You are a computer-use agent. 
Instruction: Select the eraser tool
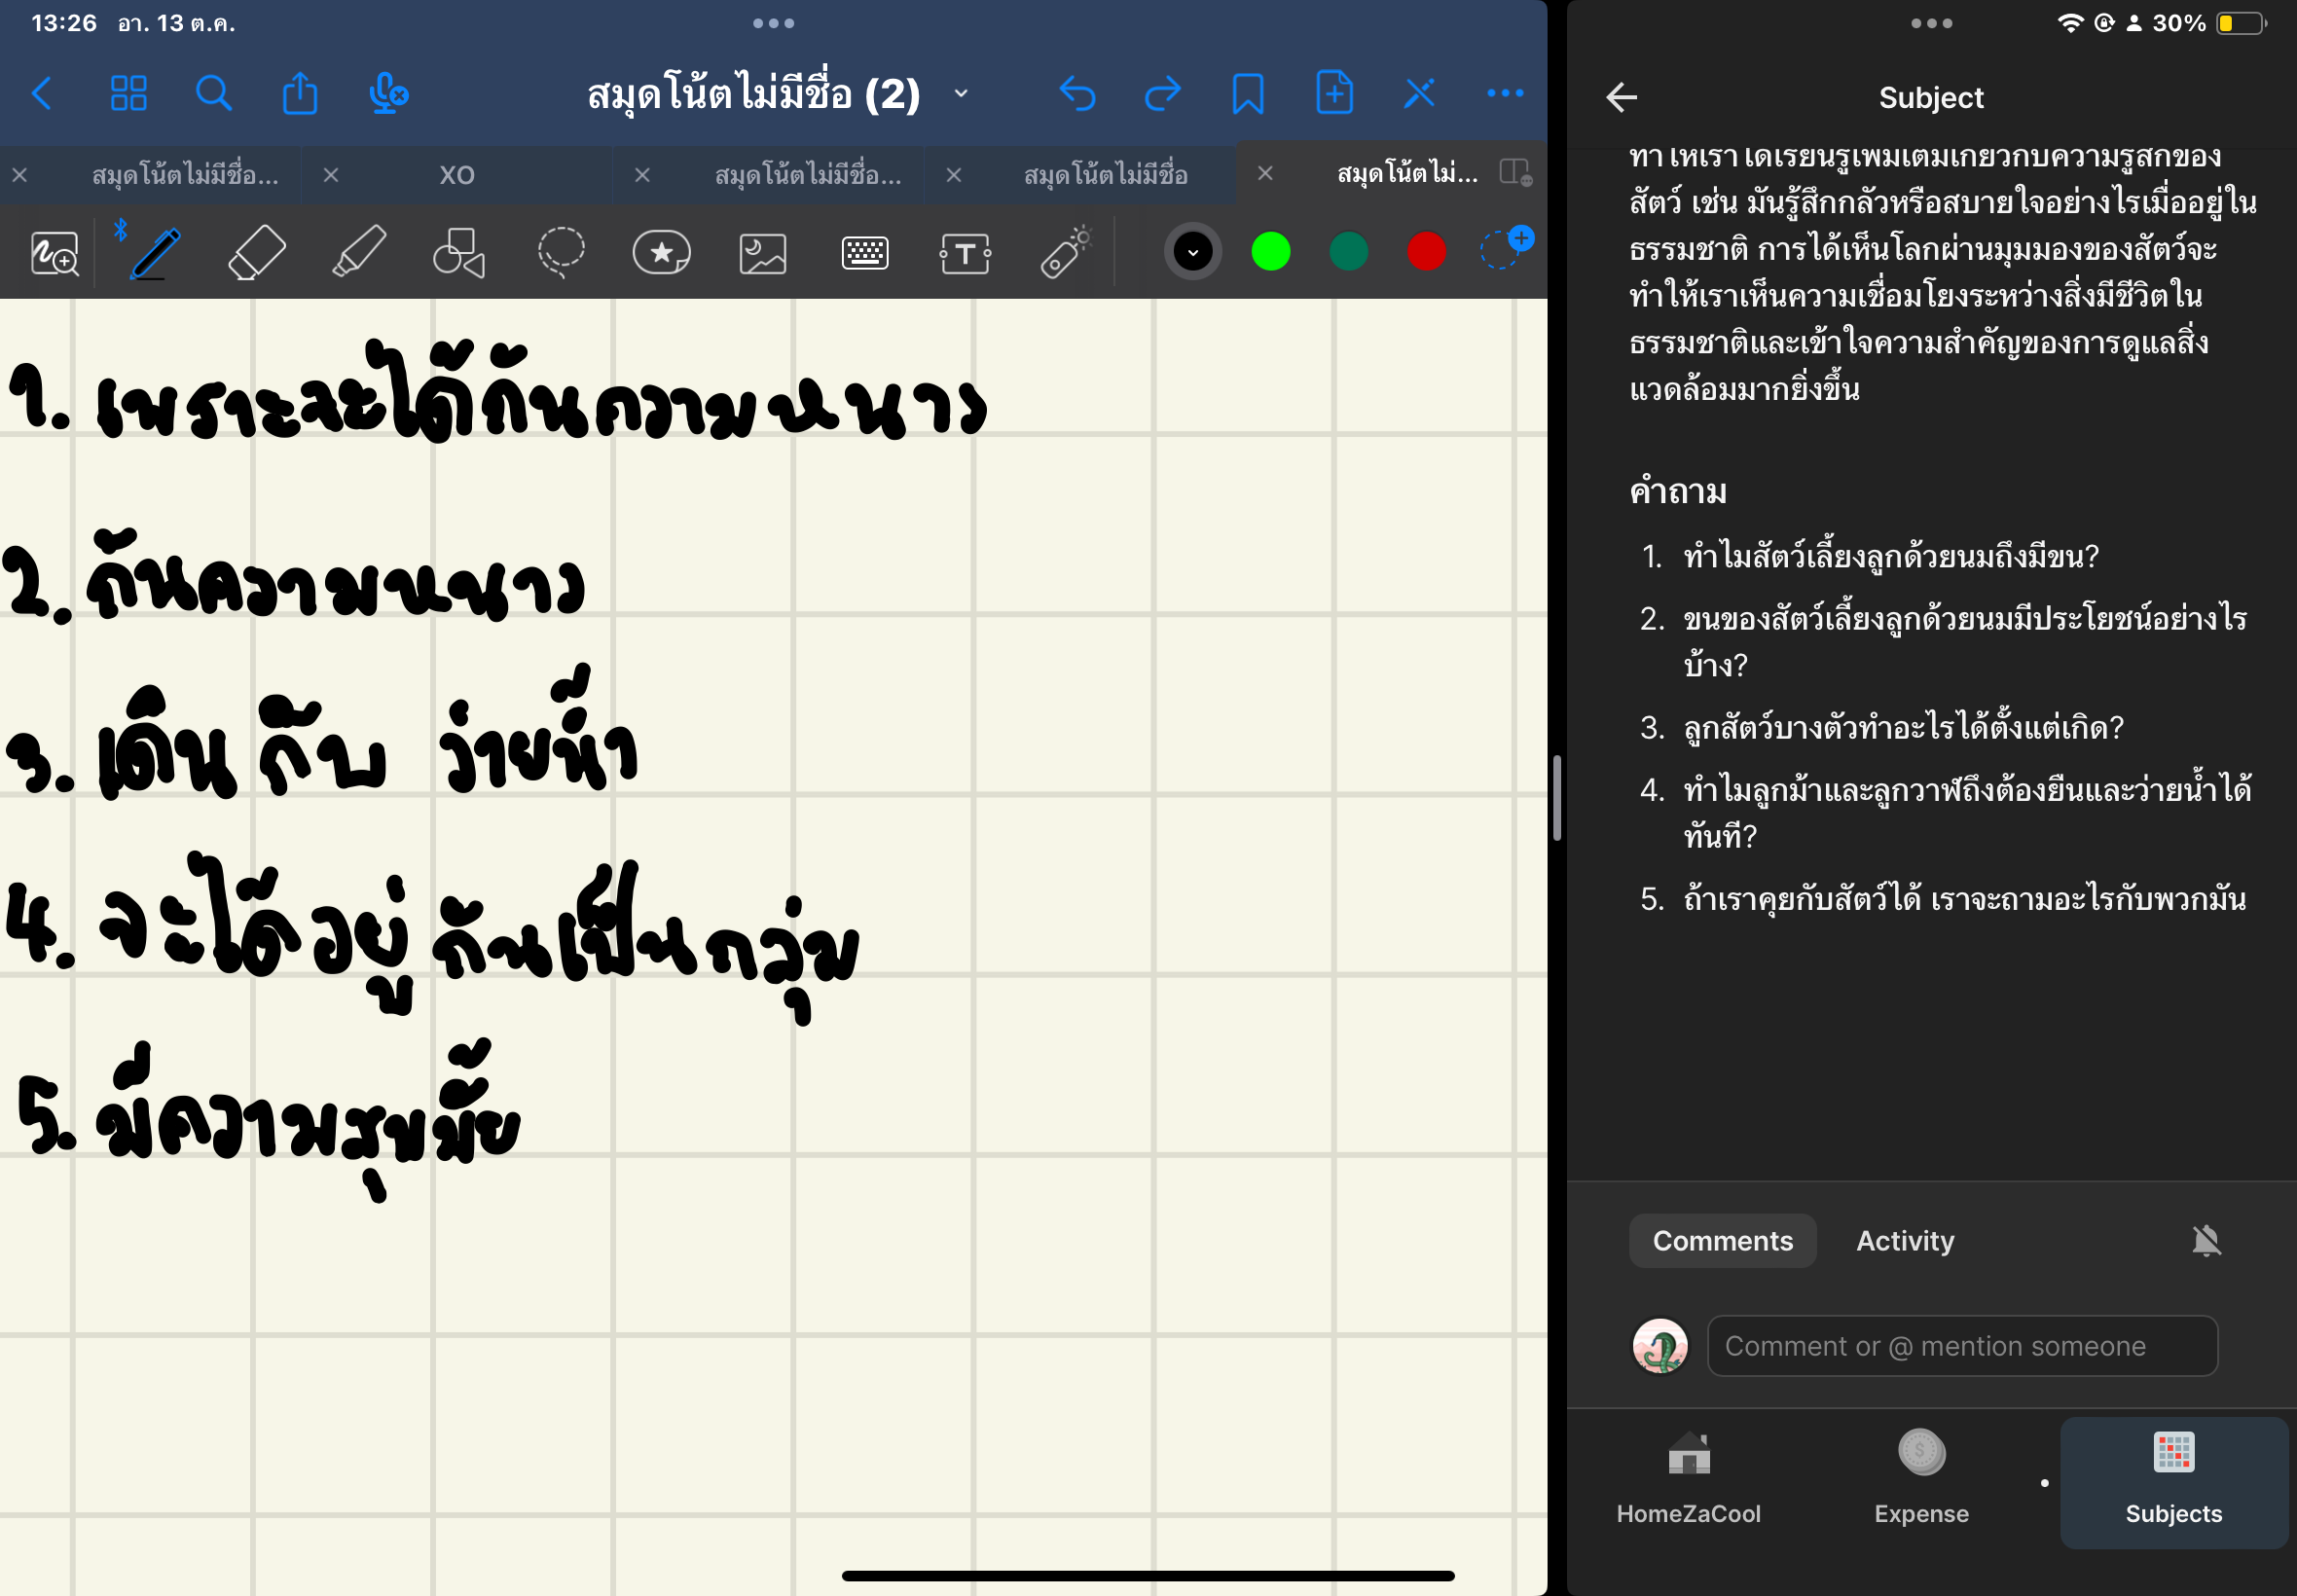tap(257, 252)
